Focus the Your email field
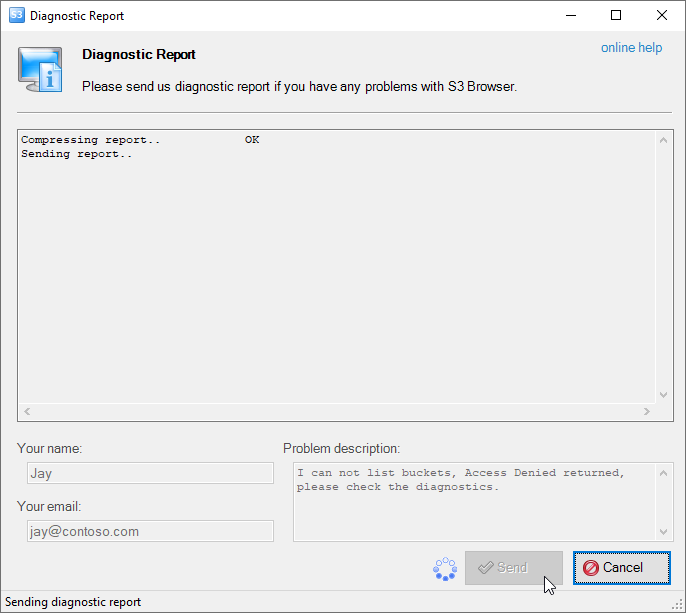This screenshot has width=686, height=613. (150, 531)
